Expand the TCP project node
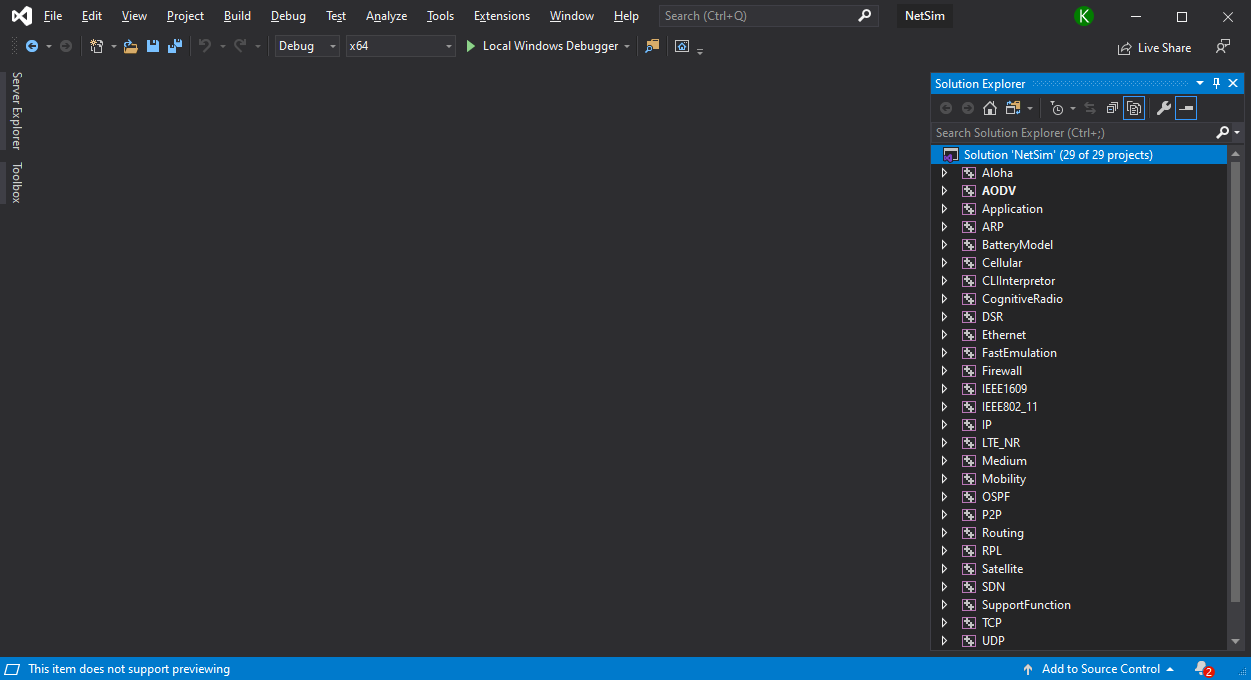Screen dimensions: 1251x680 pos(944,623)
